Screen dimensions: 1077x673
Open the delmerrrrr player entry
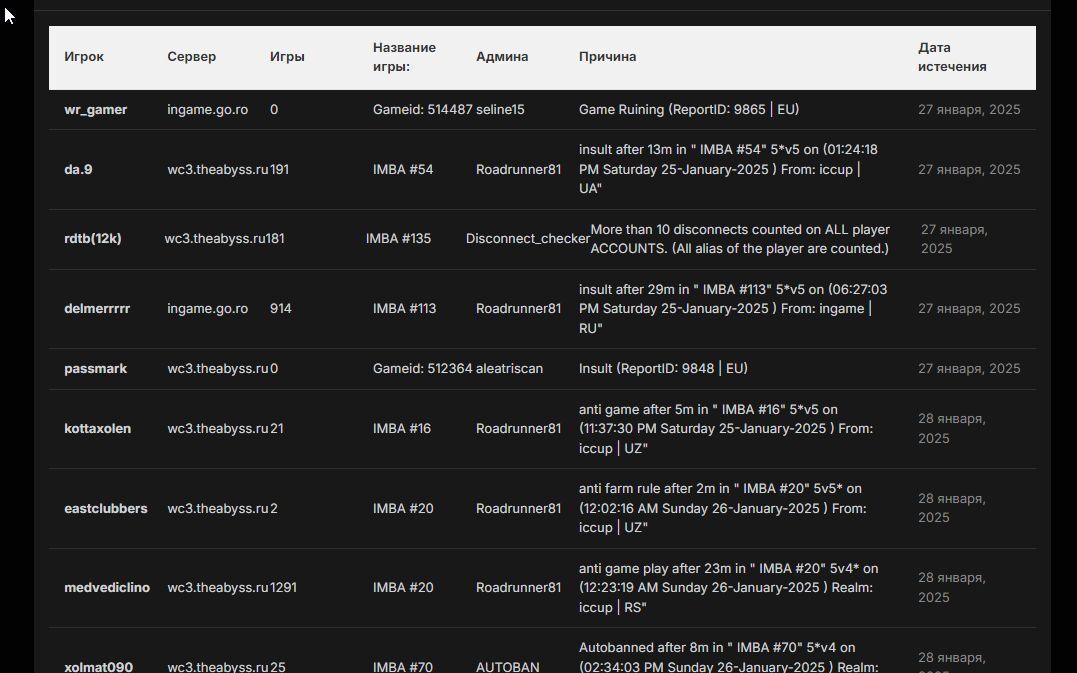(x=97, y=309)
